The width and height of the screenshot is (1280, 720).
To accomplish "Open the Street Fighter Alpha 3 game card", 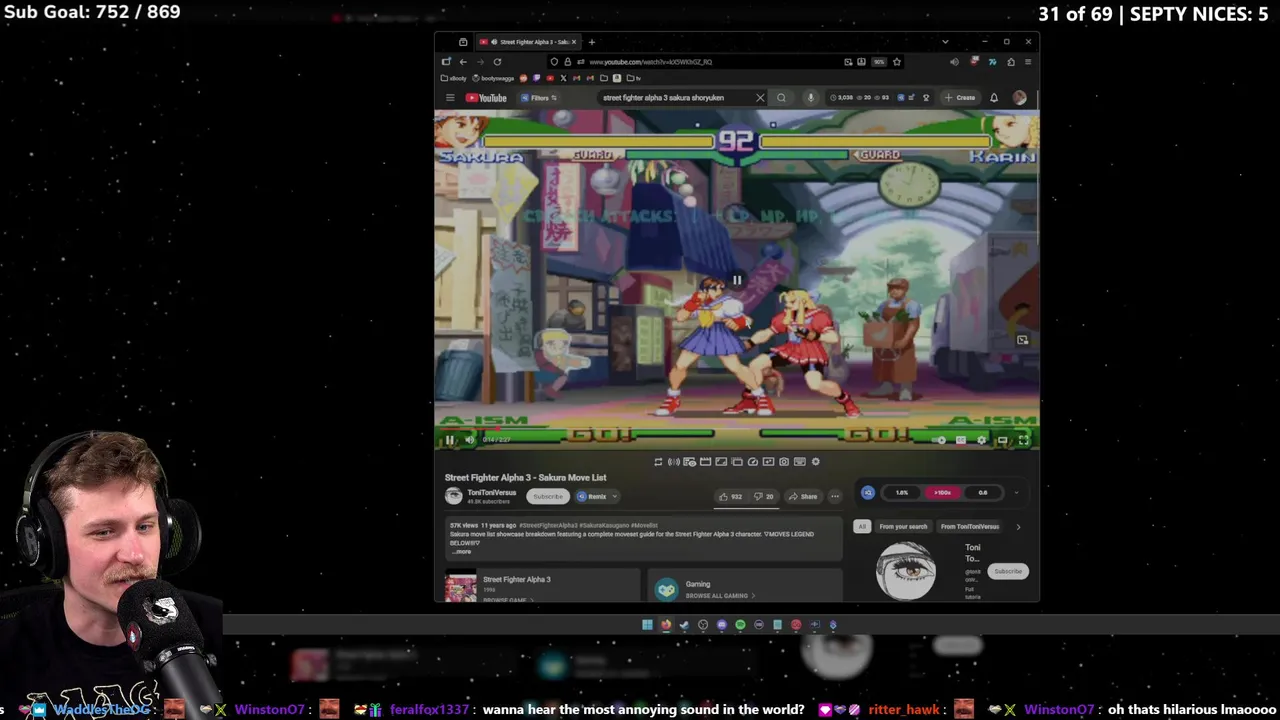I will tap(542, 587).
